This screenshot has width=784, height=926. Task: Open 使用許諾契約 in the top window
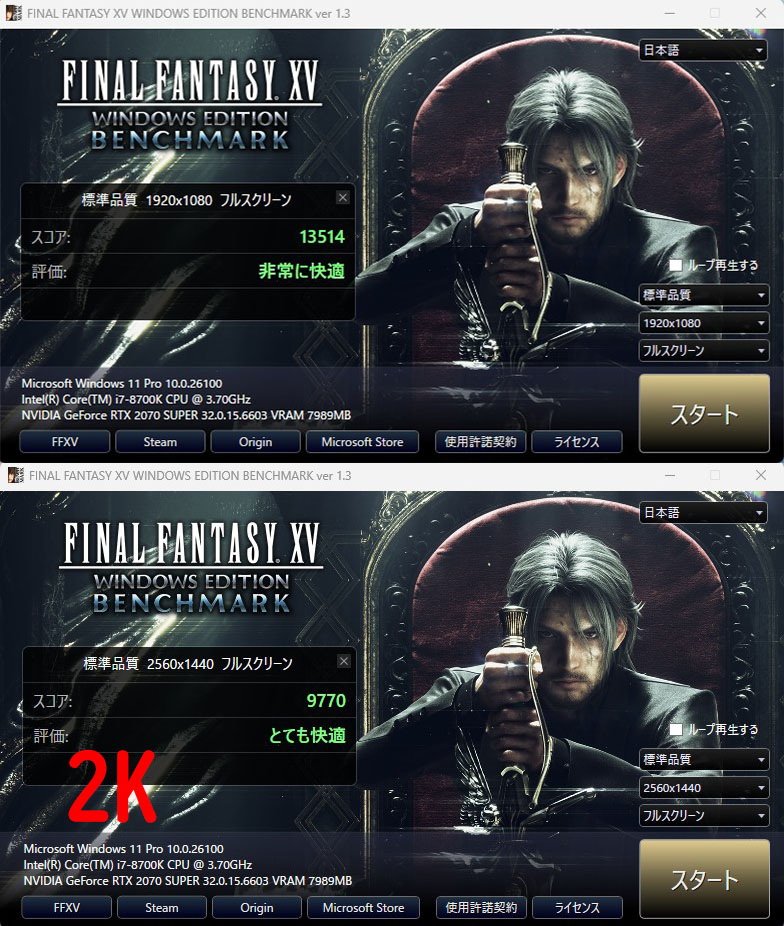click(x=481, y=442)
